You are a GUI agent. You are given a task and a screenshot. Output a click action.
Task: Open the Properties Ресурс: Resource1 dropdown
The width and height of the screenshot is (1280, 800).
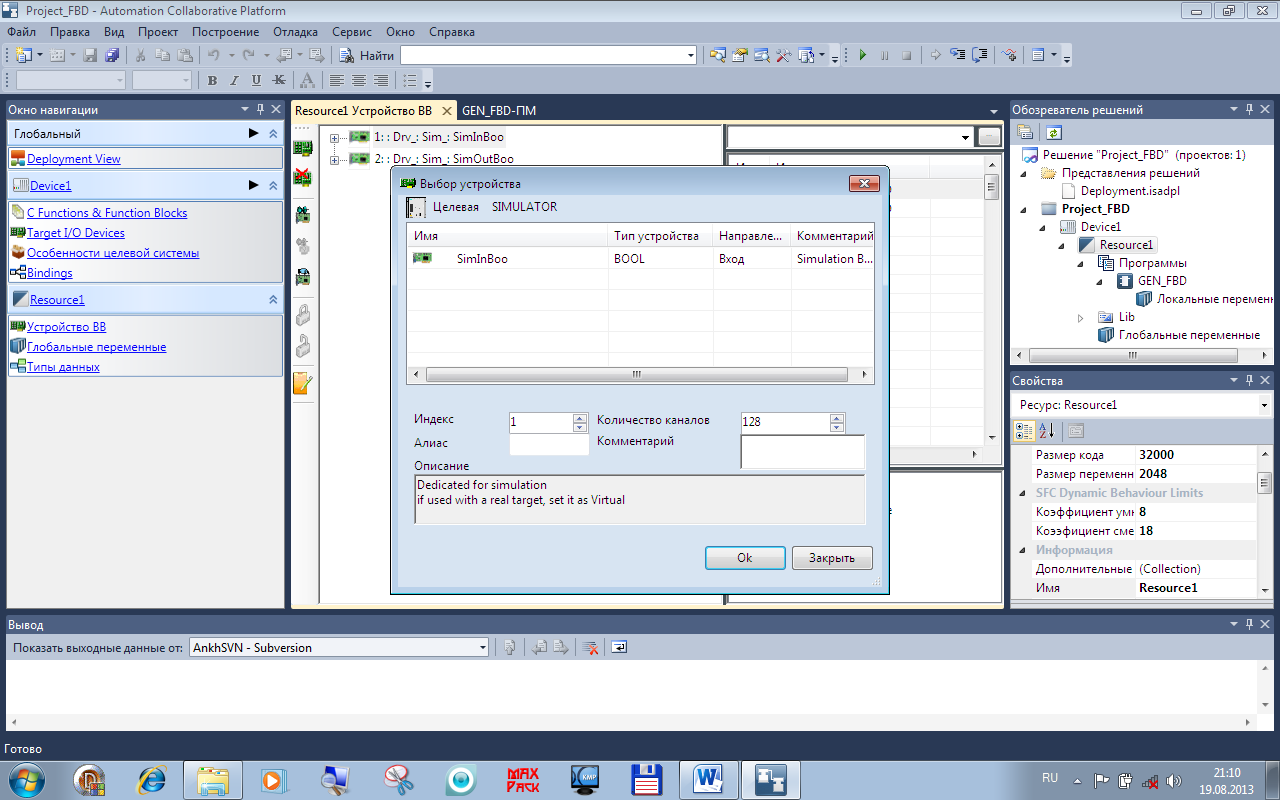[1264, 405]
